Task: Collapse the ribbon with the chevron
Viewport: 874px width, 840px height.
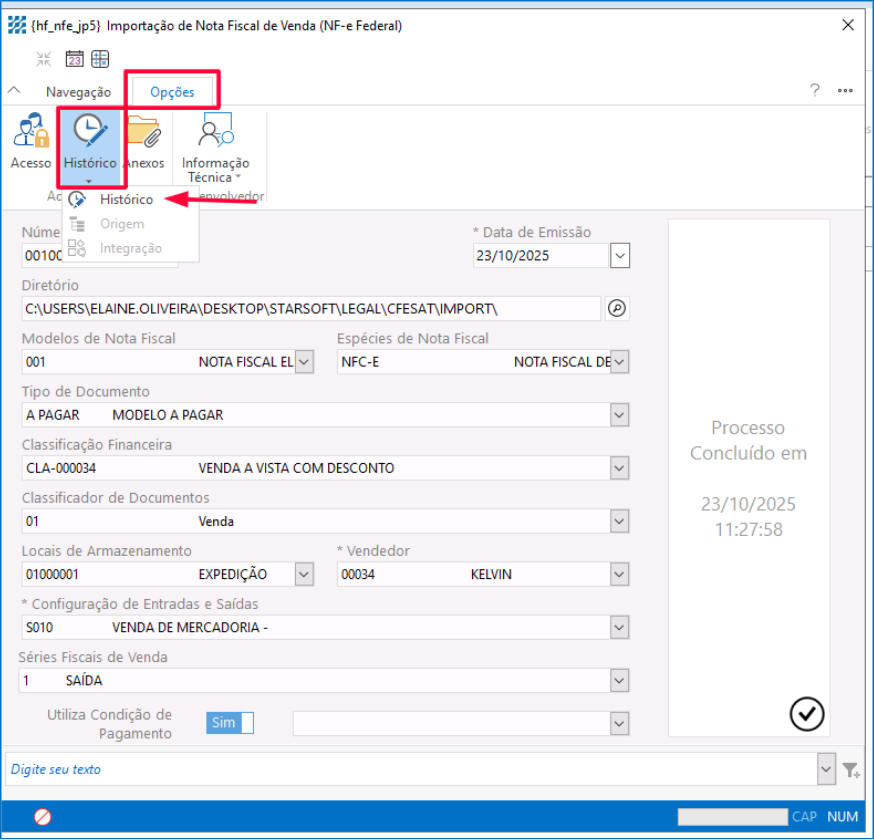Action: pos(14,91)
